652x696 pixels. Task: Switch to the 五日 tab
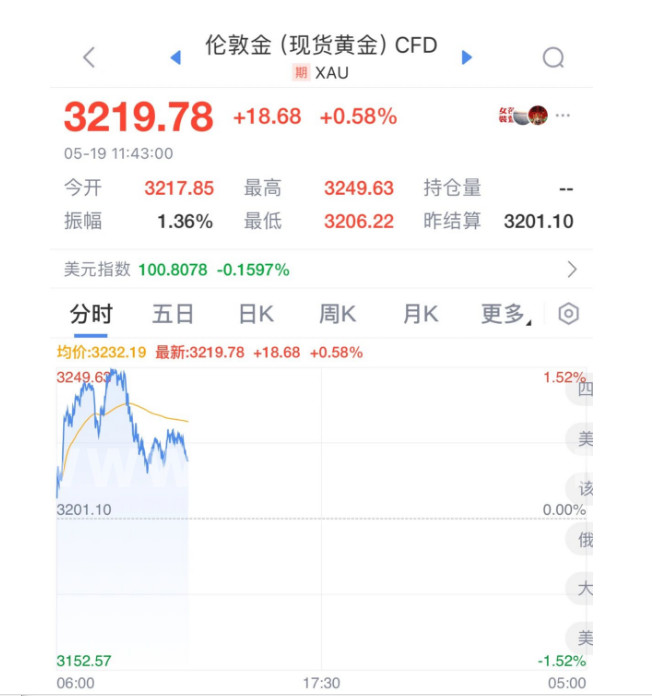[173, 314]
